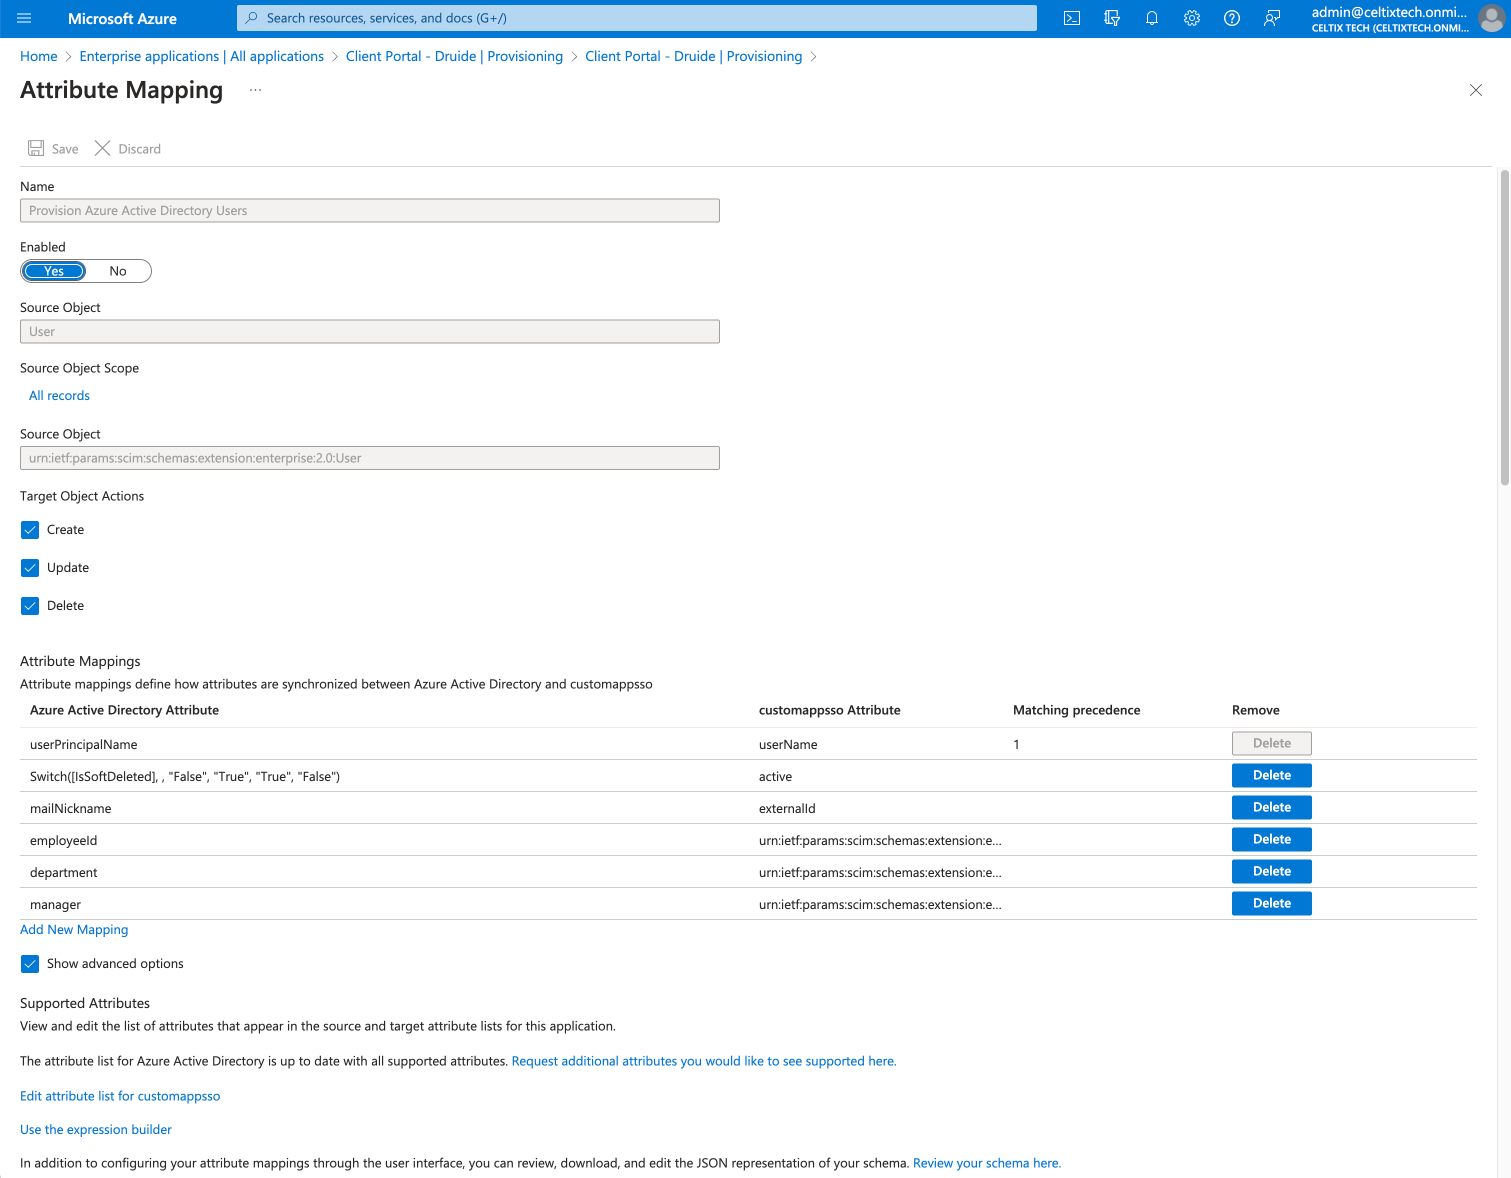The image size is (1511, 1178).
Task: Open the Azure portal hamburger menu
Action: coord(25,18)
